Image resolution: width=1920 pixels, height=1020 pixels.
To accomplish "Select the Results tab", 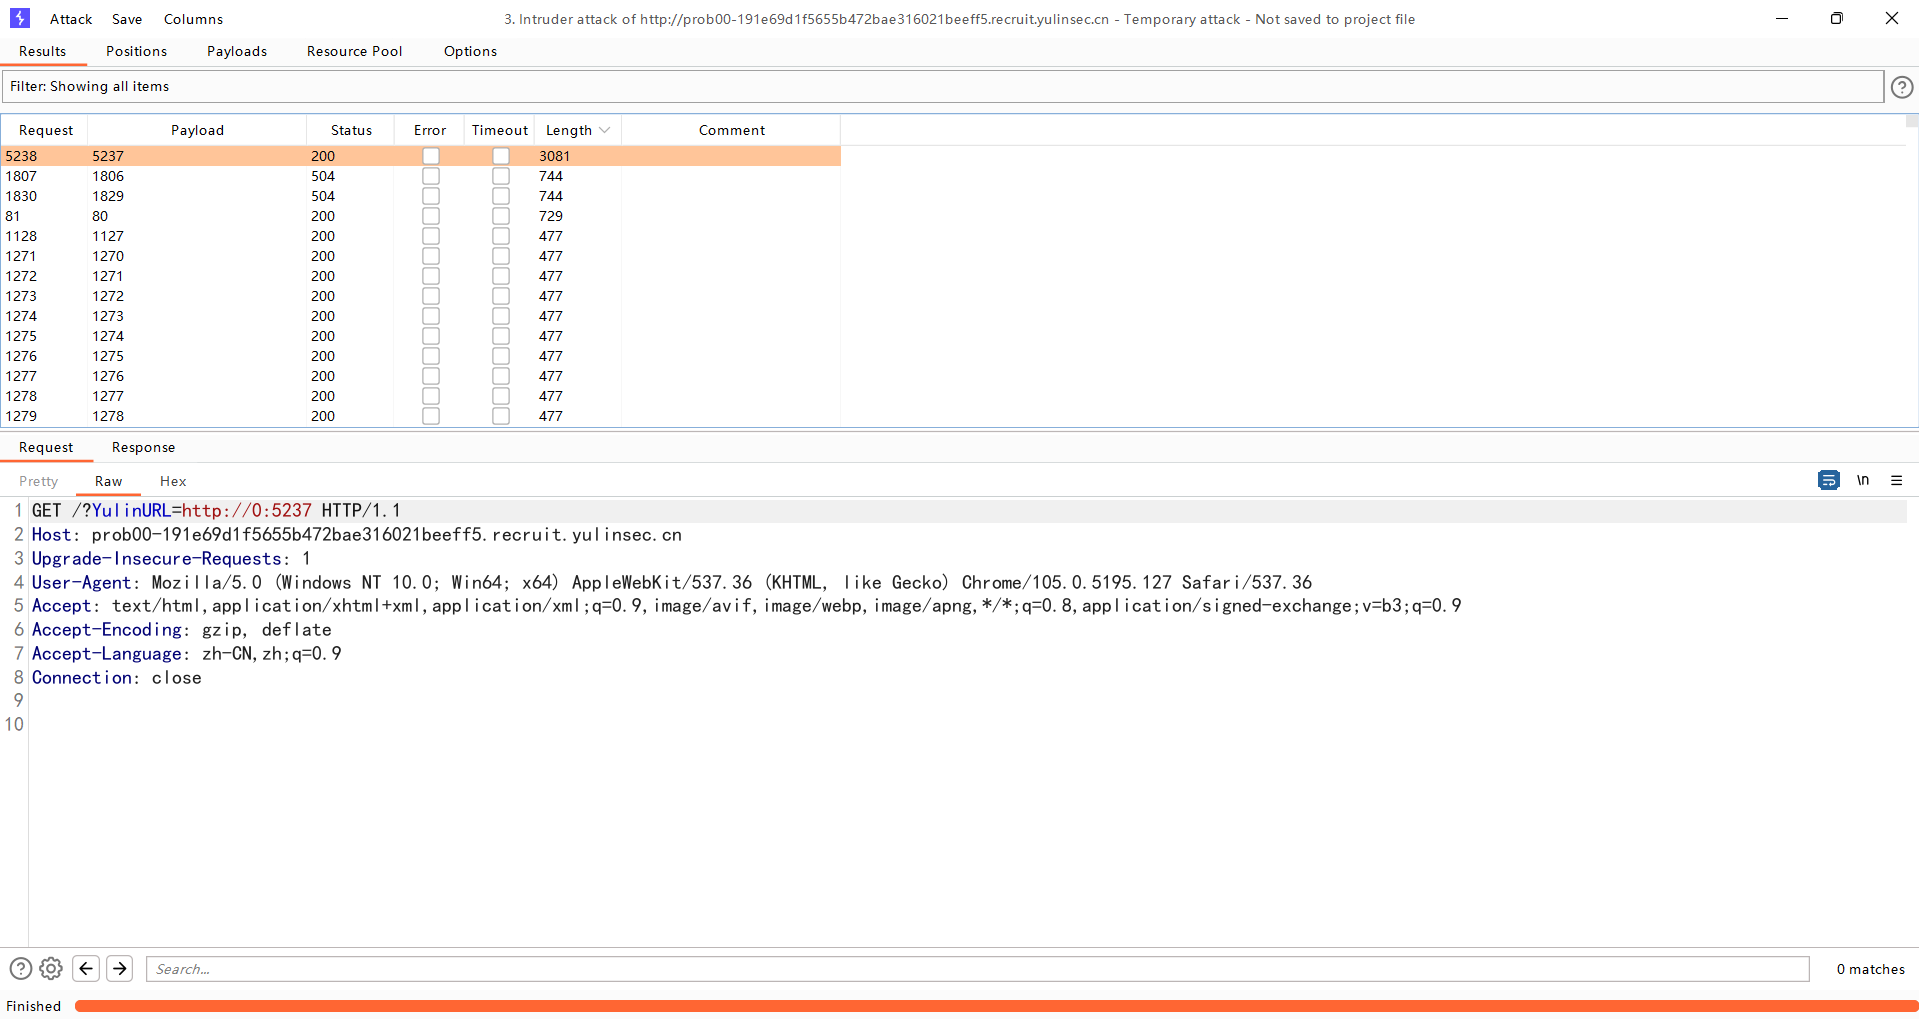I will (42, 51).
